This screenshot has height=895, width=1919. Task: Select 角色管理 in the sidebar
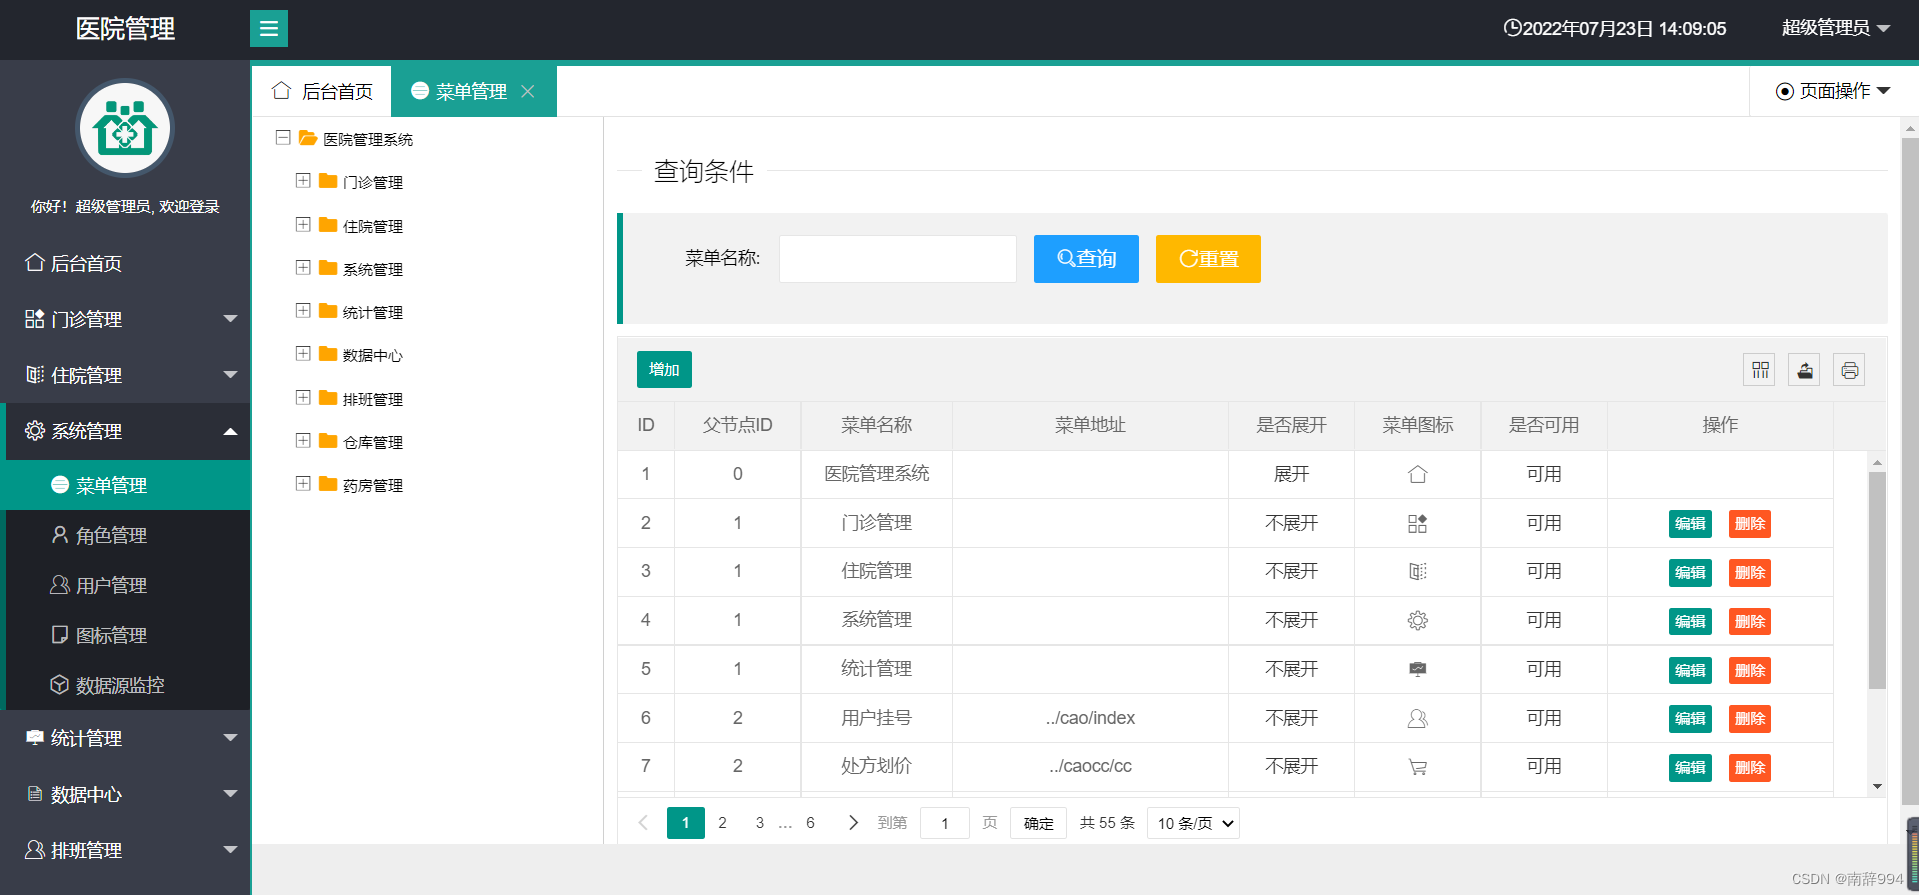[125, 535]
